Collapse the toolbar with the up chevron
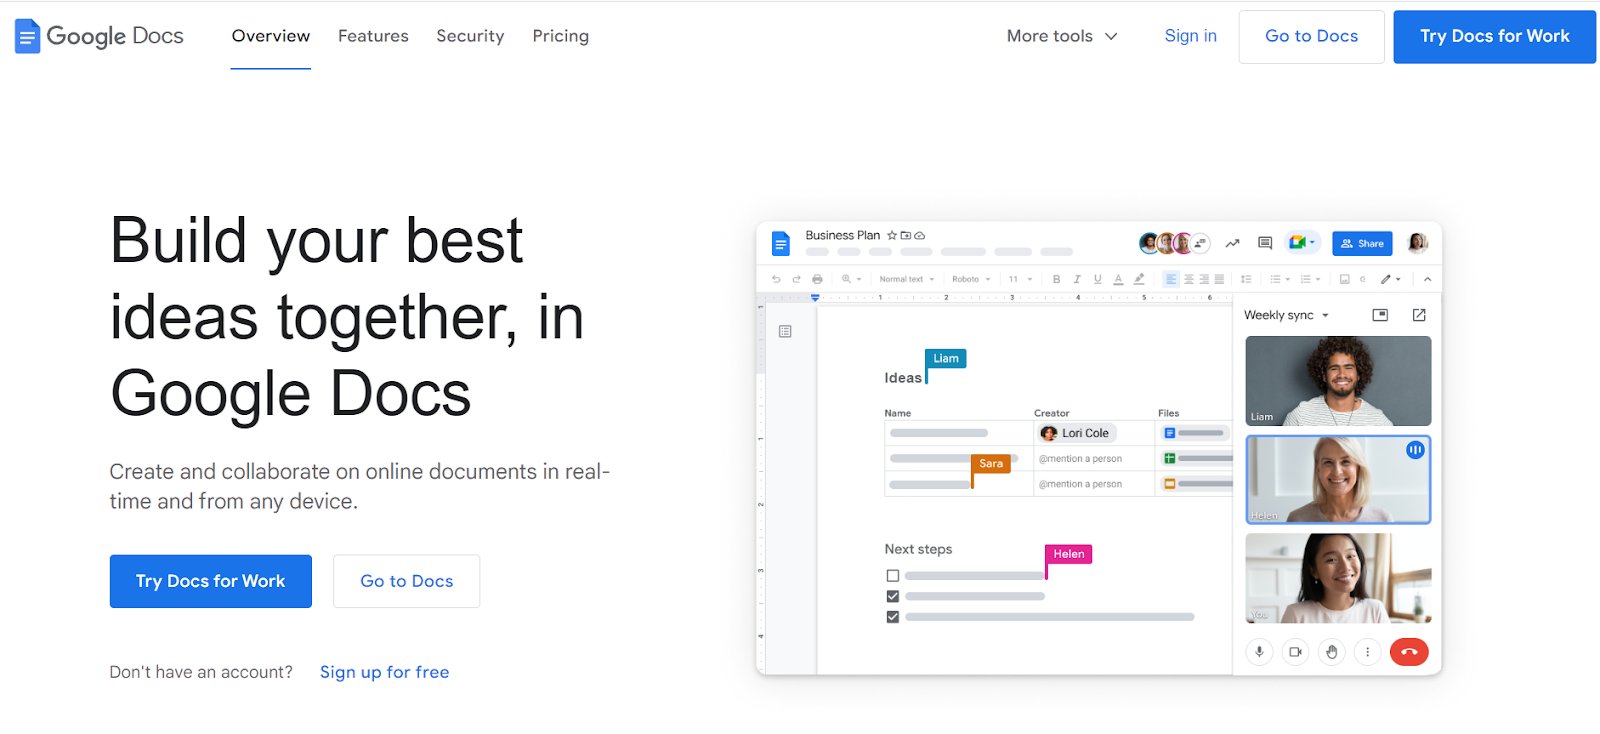Screen dimensions: 1600x734 1427,279
